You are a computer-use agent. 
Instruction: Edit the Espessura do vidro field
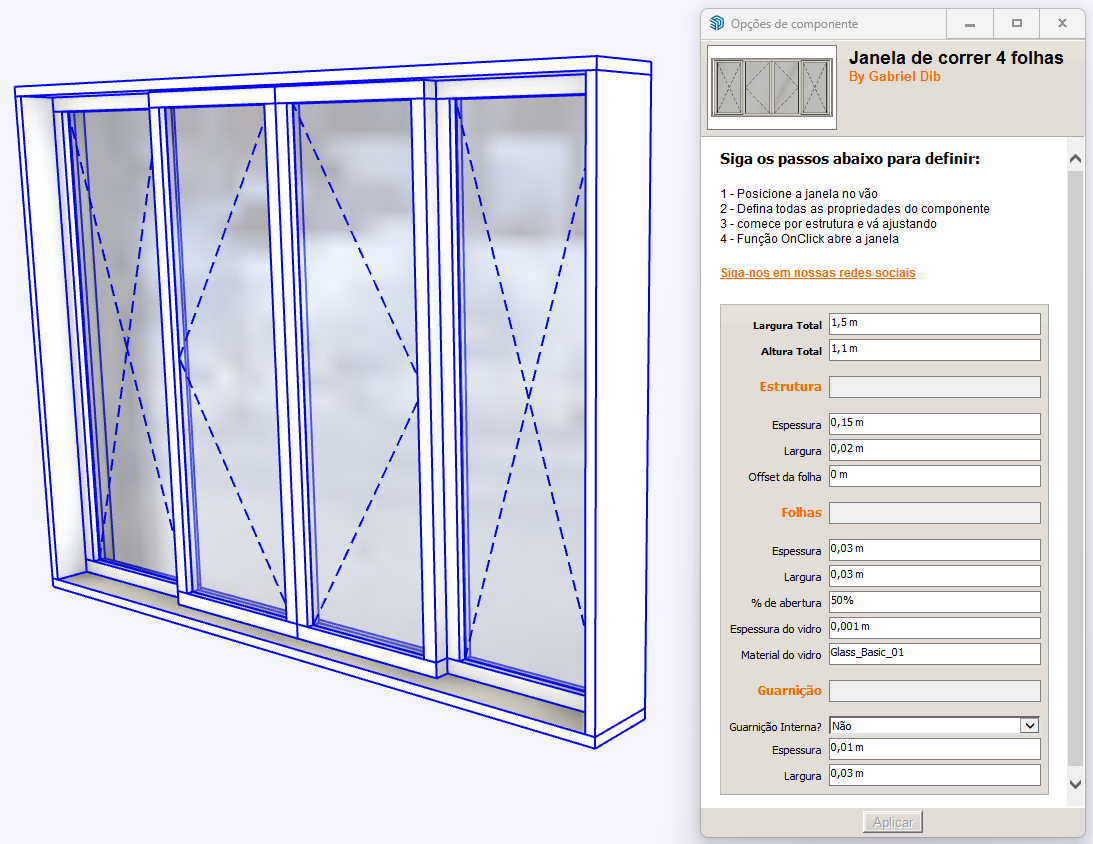click(x=934, y=628)
